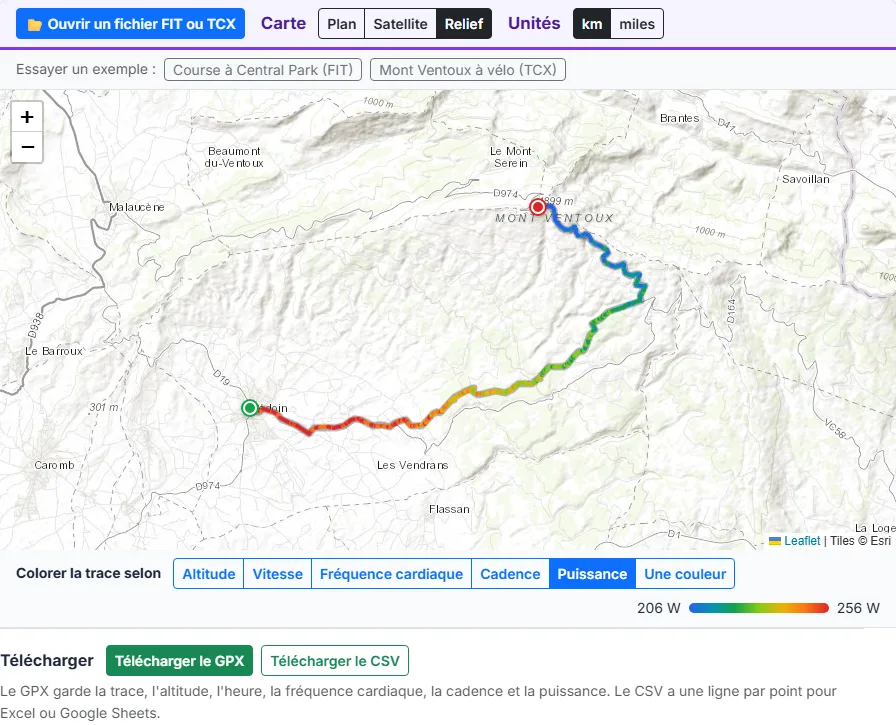Screen dimensions: 896x725
Task: Click the Brantes label on the map
Action: (x=679, y=118)
